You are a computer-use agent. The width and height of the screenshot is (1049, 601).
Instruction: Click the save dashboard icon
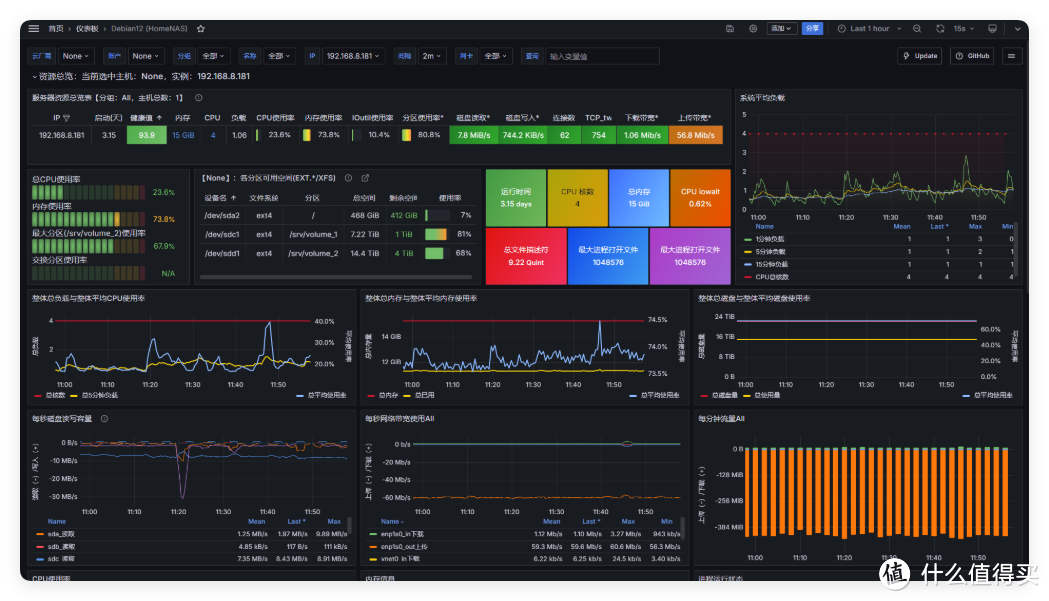730,29
